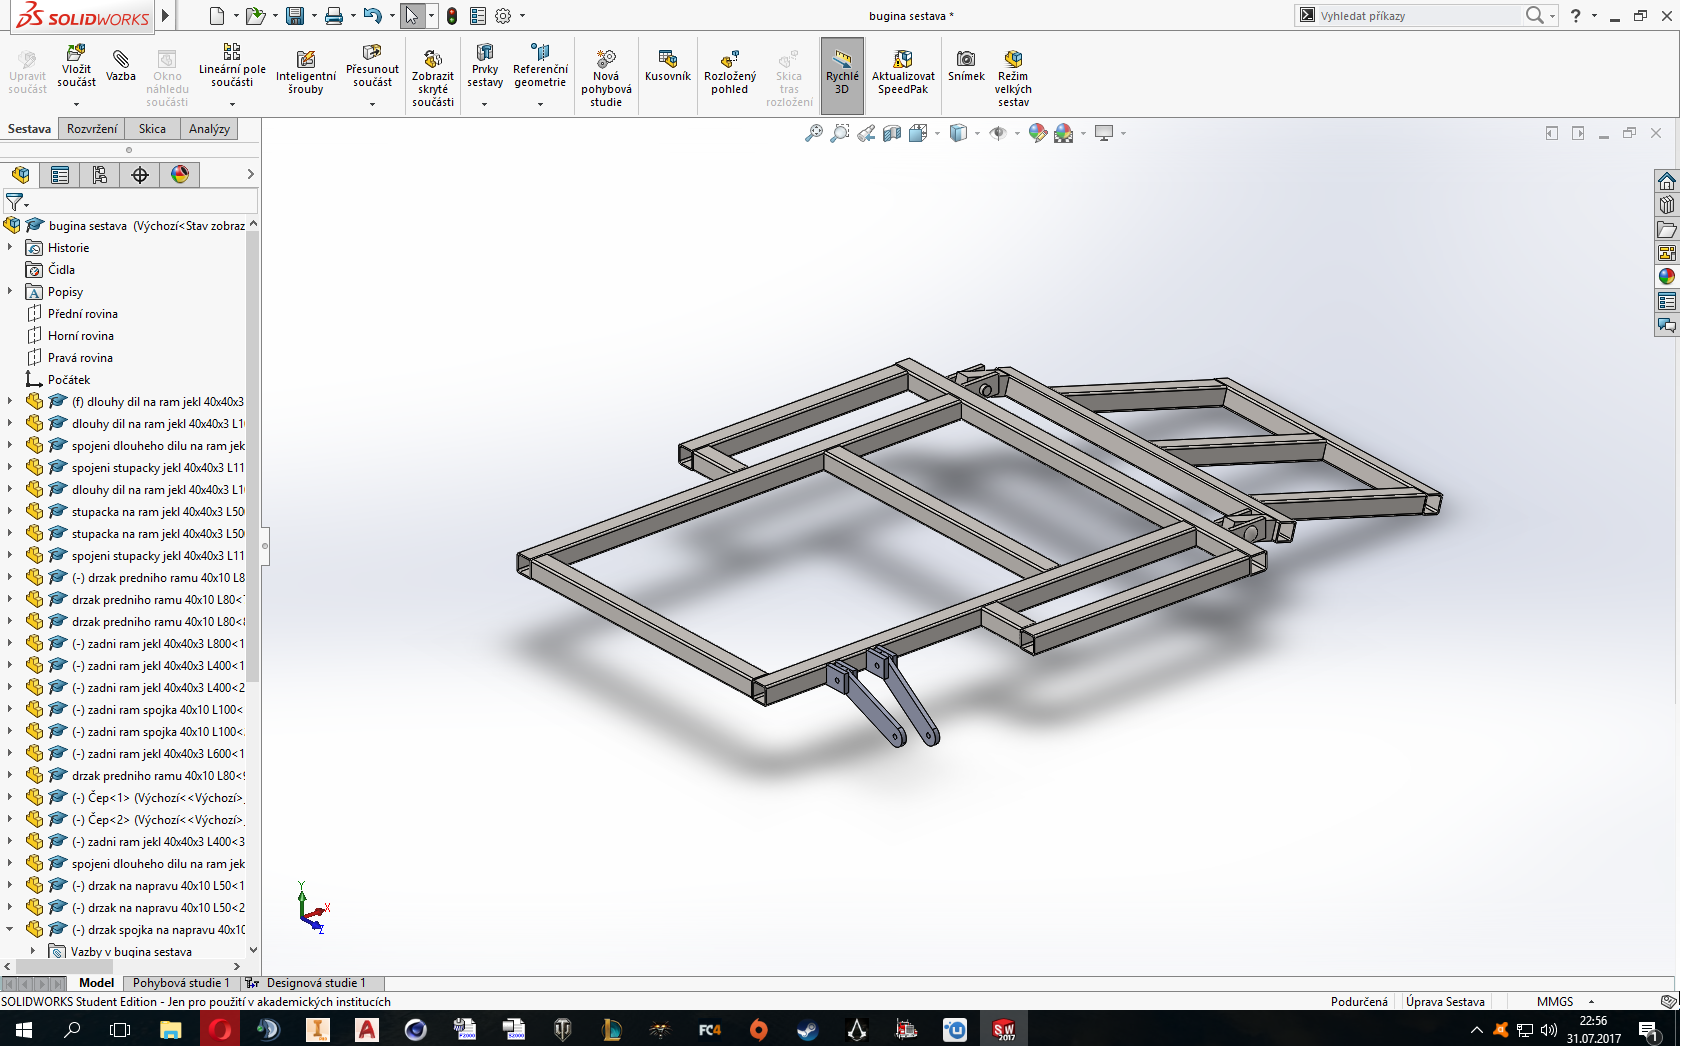Open Steam from the Windows taskbar
The height and width of the screenshot is (1046, 1682).
807,1029
